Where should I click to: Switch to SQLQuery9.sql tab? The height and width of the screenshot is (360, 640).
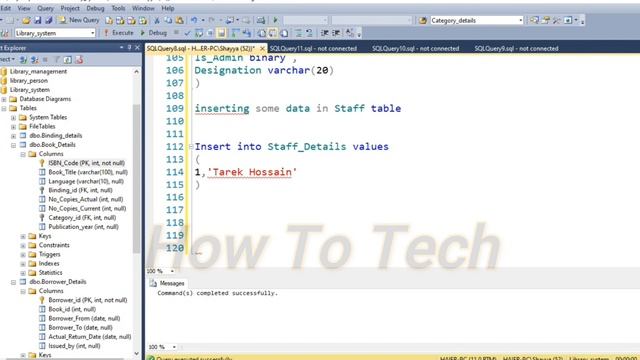tap(516, 49)
